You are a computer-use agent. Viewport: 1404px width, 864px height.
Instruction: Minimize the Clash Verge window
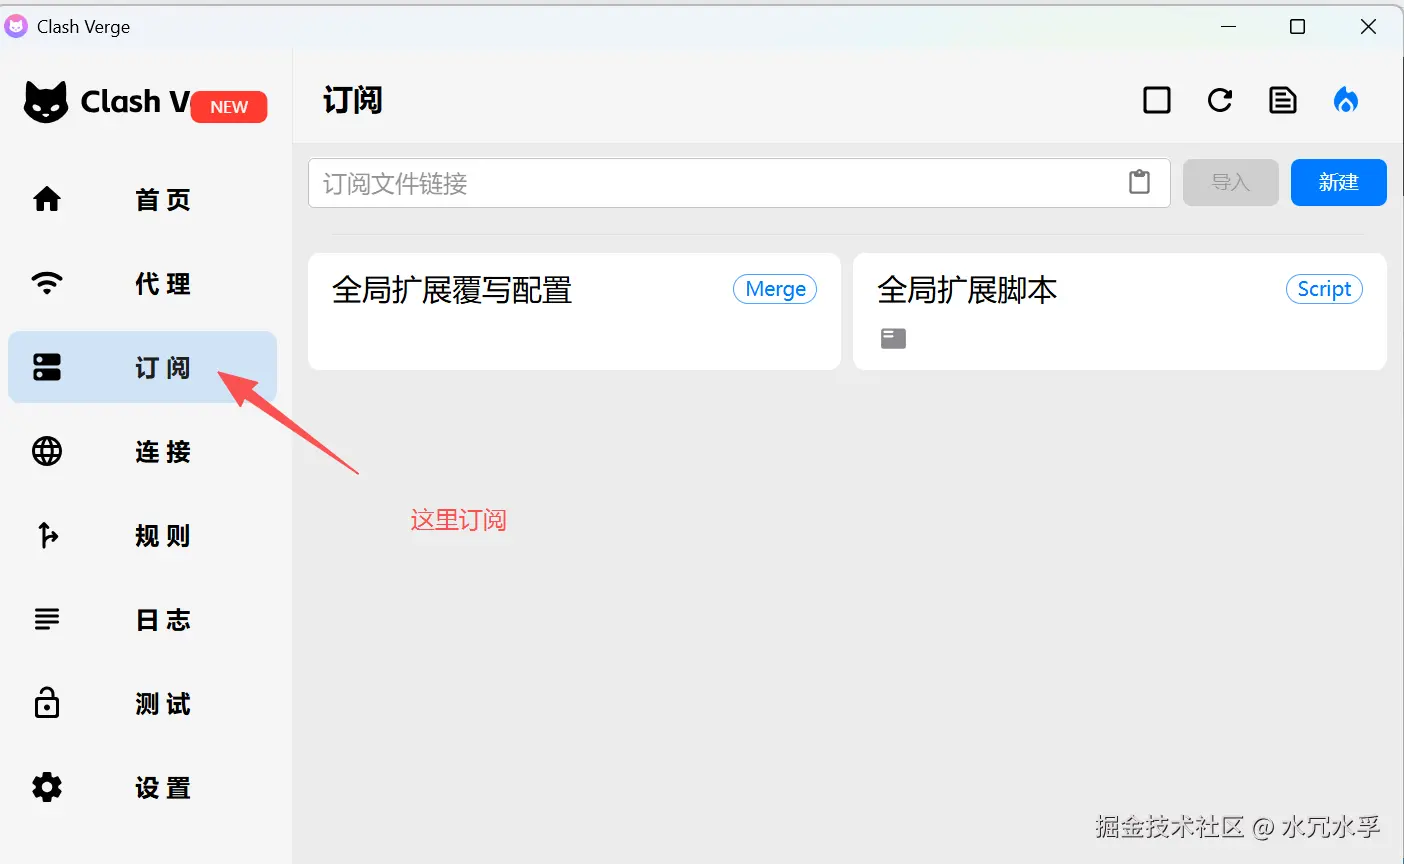(x=1229, y=27)
